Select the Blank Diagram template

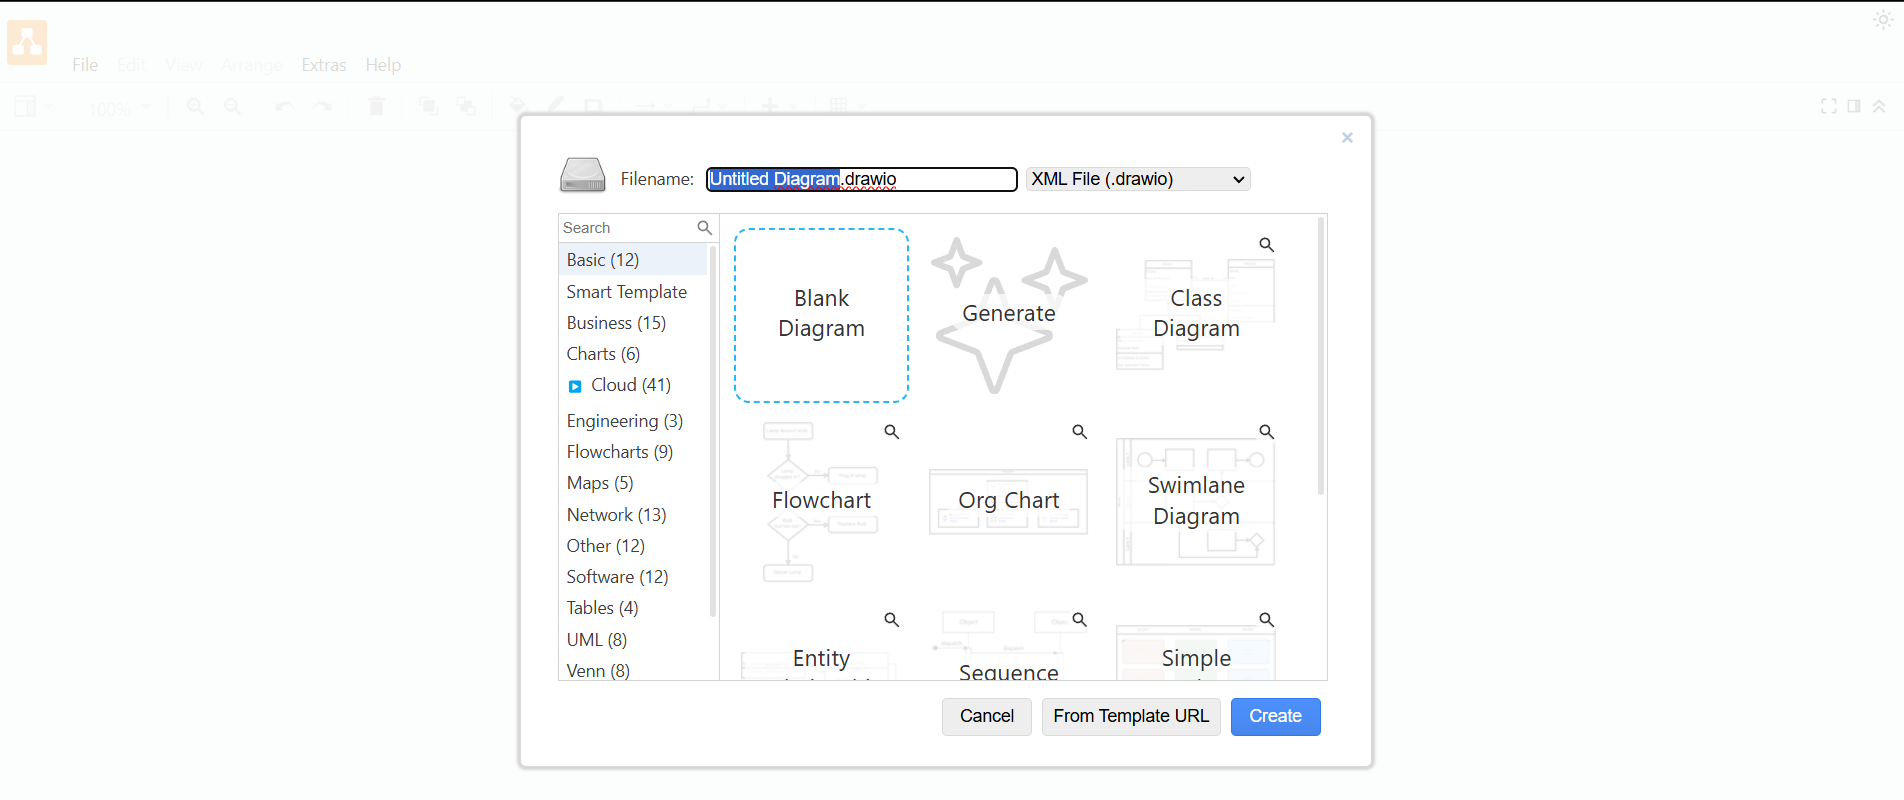pos(821,315)
